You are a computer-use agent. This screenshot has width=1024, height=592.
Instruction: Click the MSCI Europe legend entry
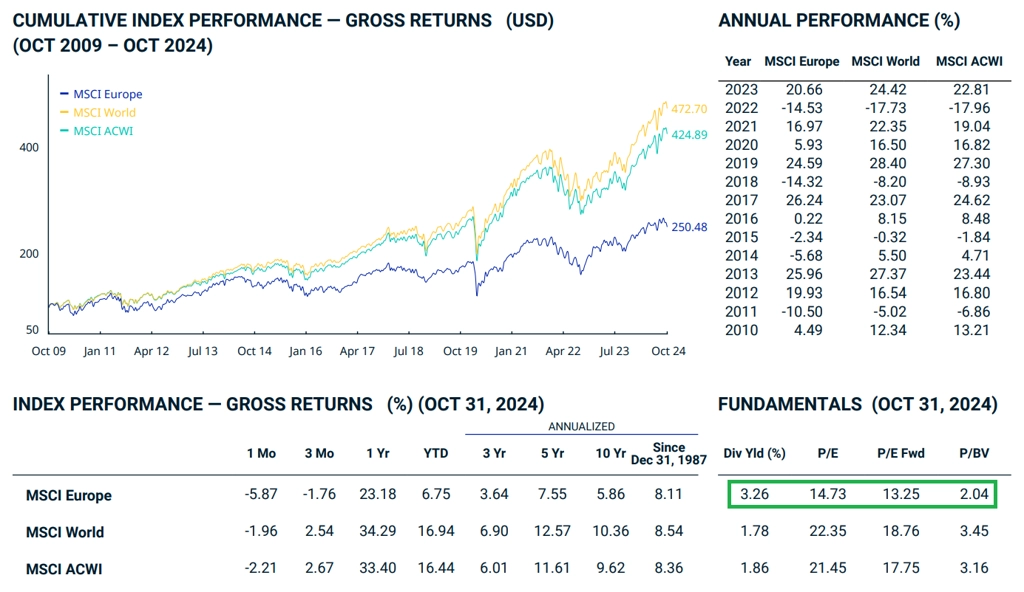(101, 94)
